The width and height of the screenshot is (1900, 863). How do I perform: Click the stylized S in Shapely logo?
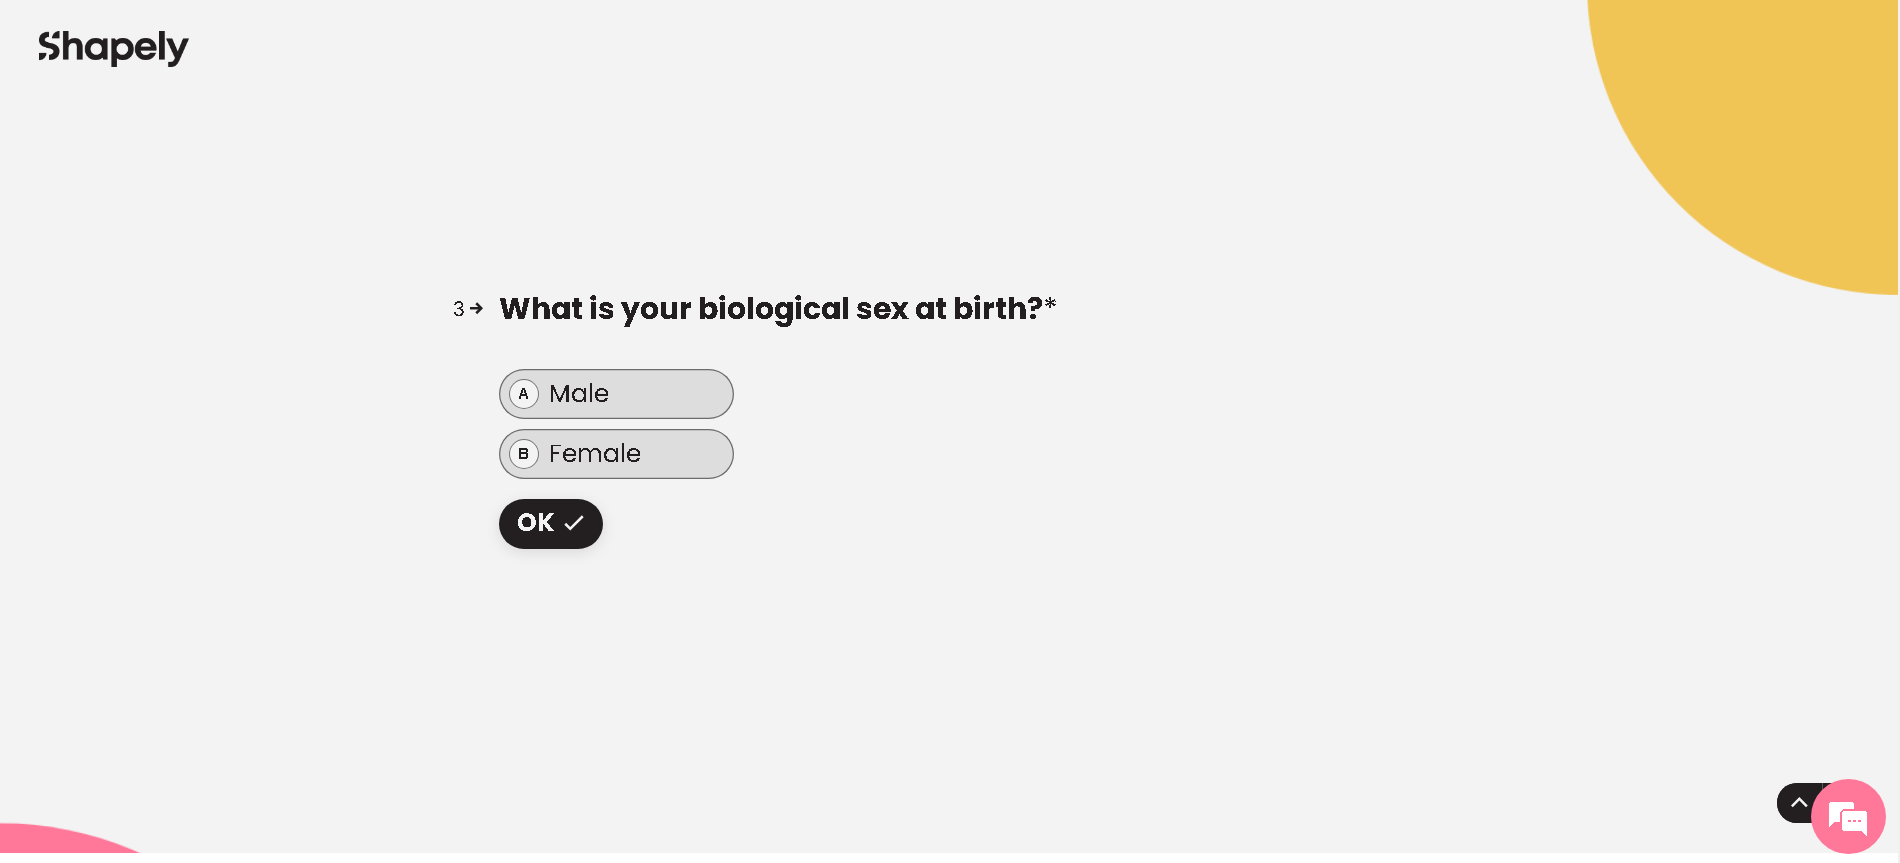coord(50,46)
